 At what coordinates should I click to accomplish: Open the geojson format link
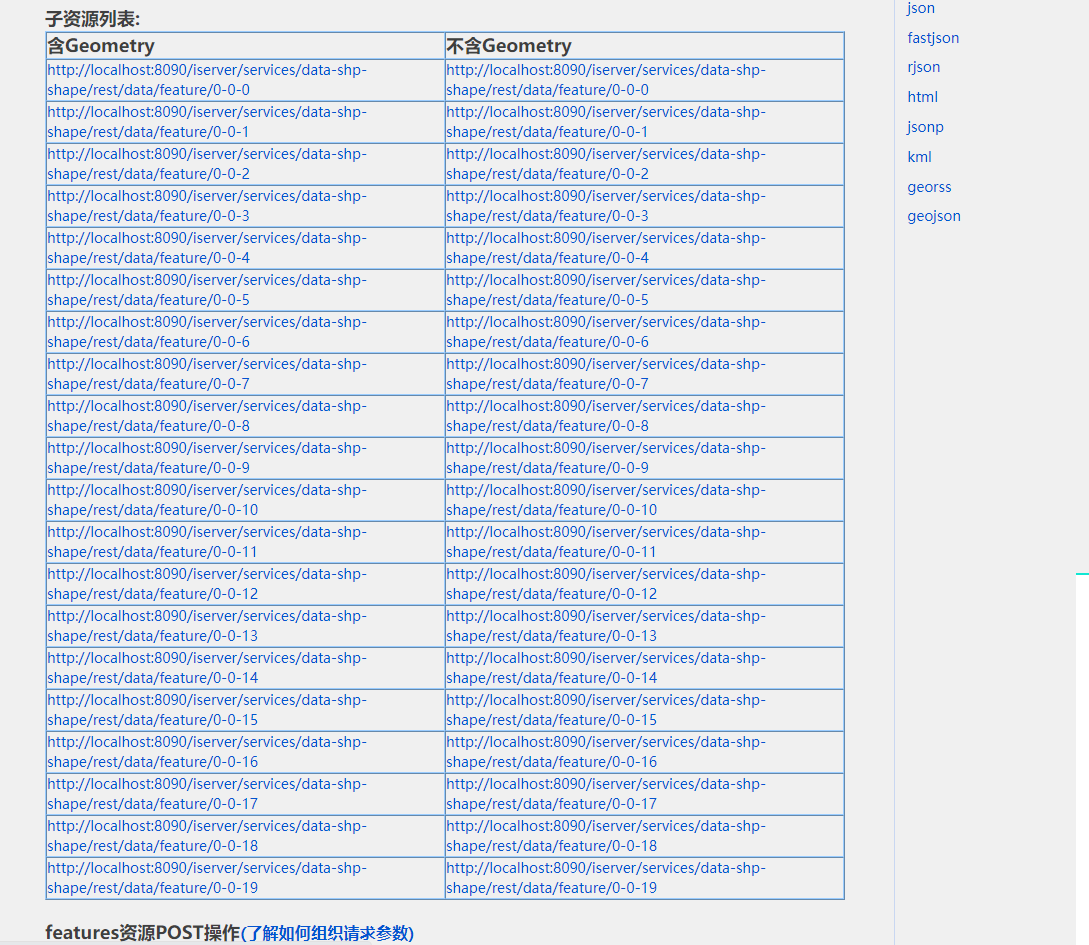pos(933,216)
